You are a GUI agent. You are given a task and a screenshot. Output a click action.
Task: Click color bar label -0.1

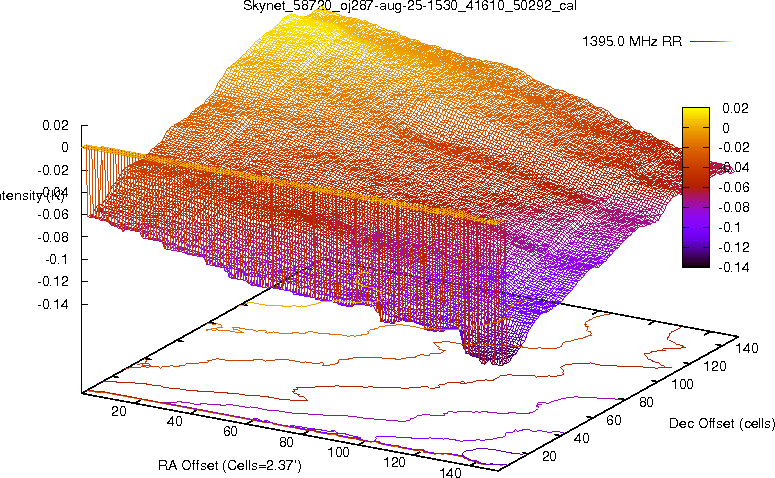tap(729, 227)
